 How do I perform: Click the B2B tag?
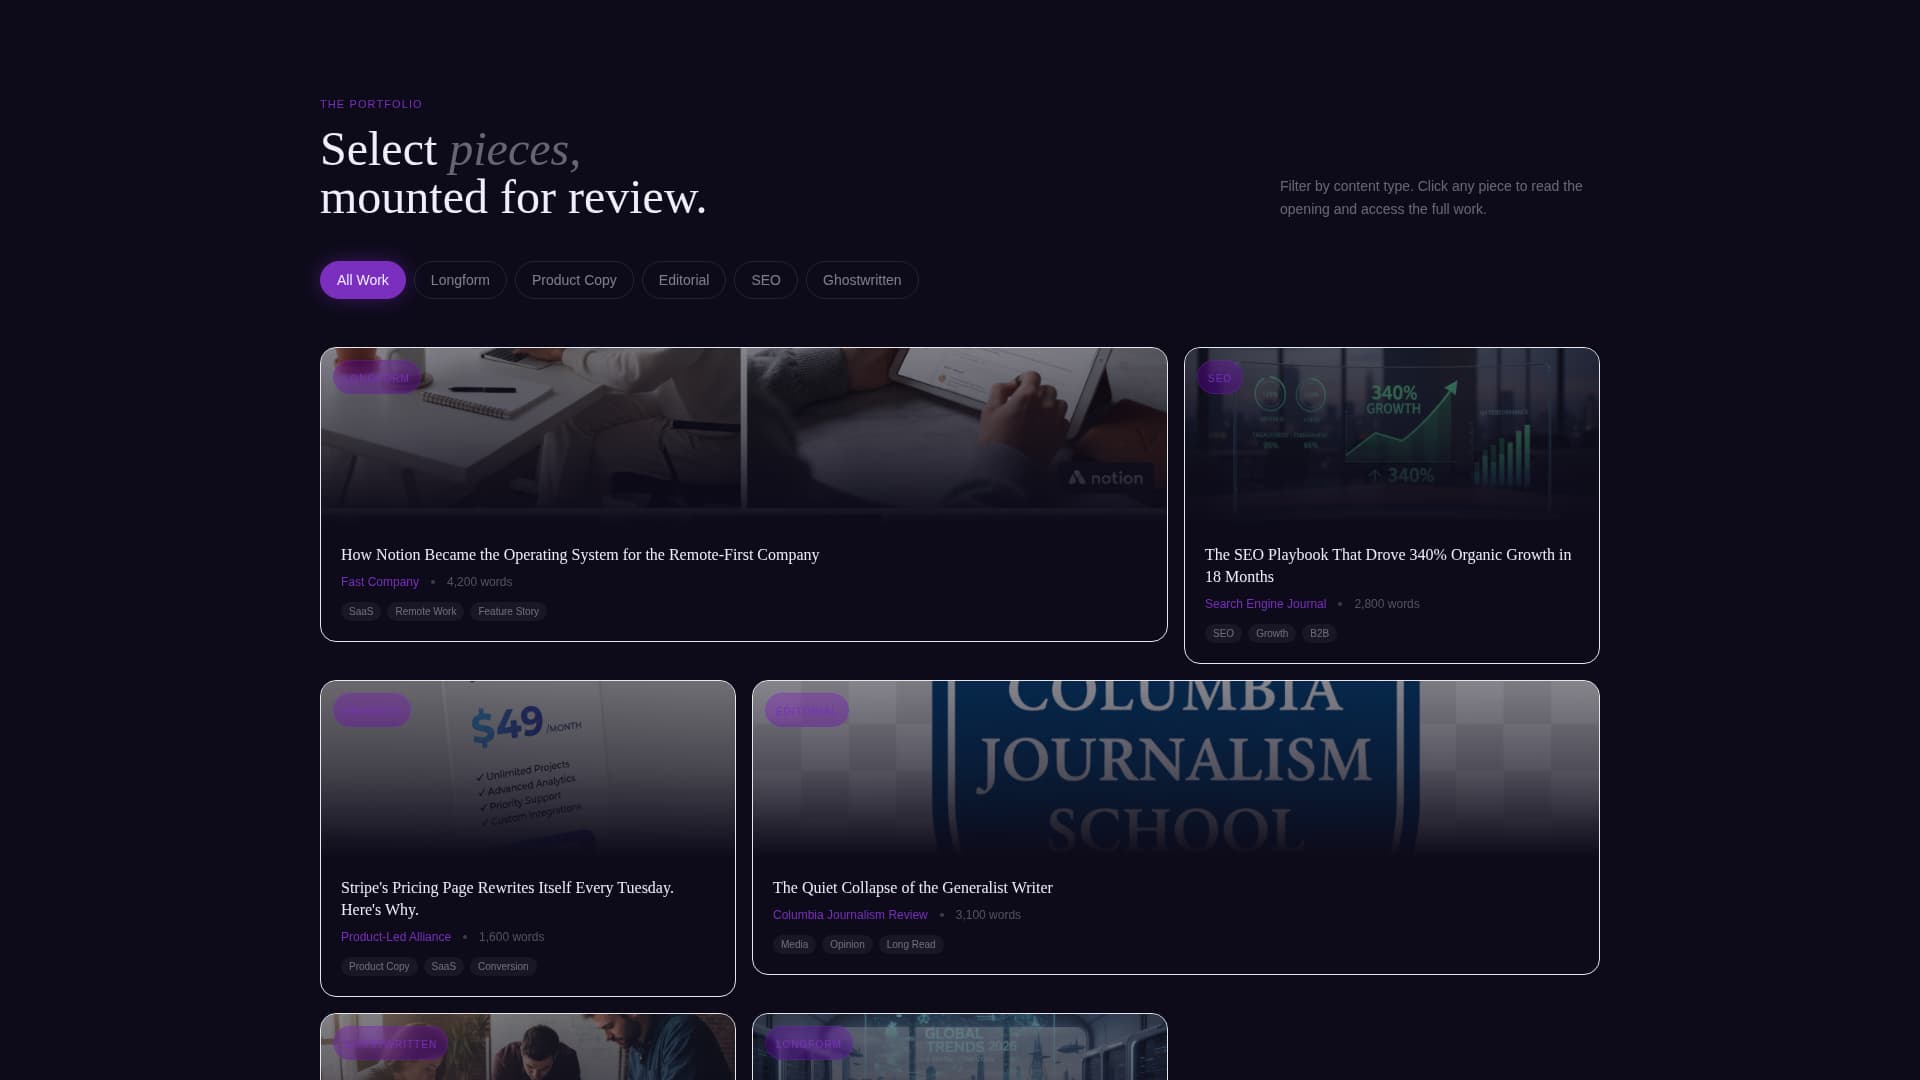click(x=1319, y=634)
